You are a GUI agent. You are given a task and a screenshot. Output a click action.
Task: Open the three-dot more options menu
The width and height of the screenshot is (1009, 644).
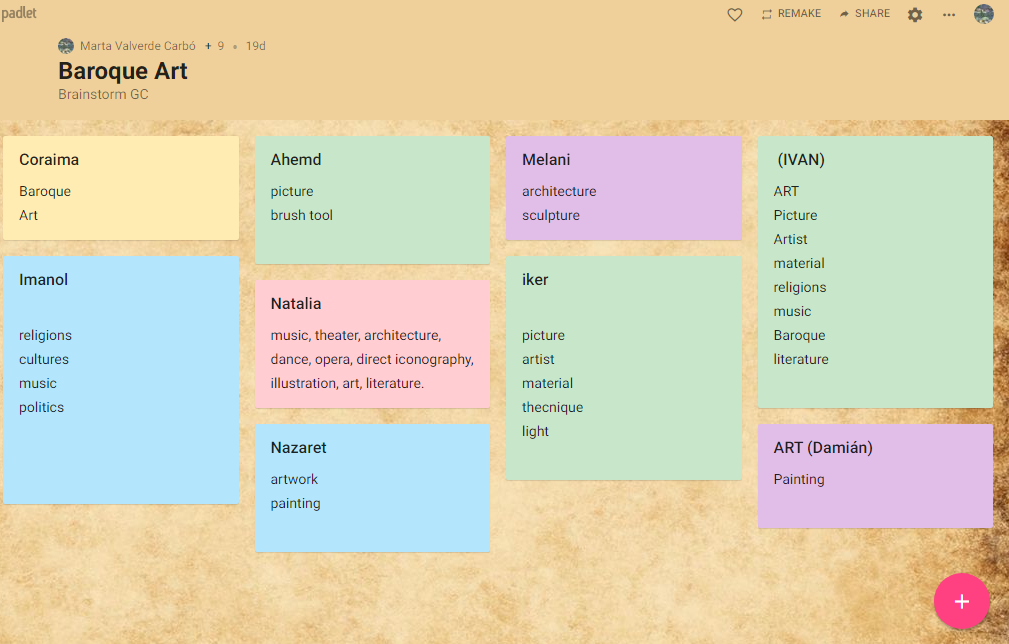click(949, 14)
